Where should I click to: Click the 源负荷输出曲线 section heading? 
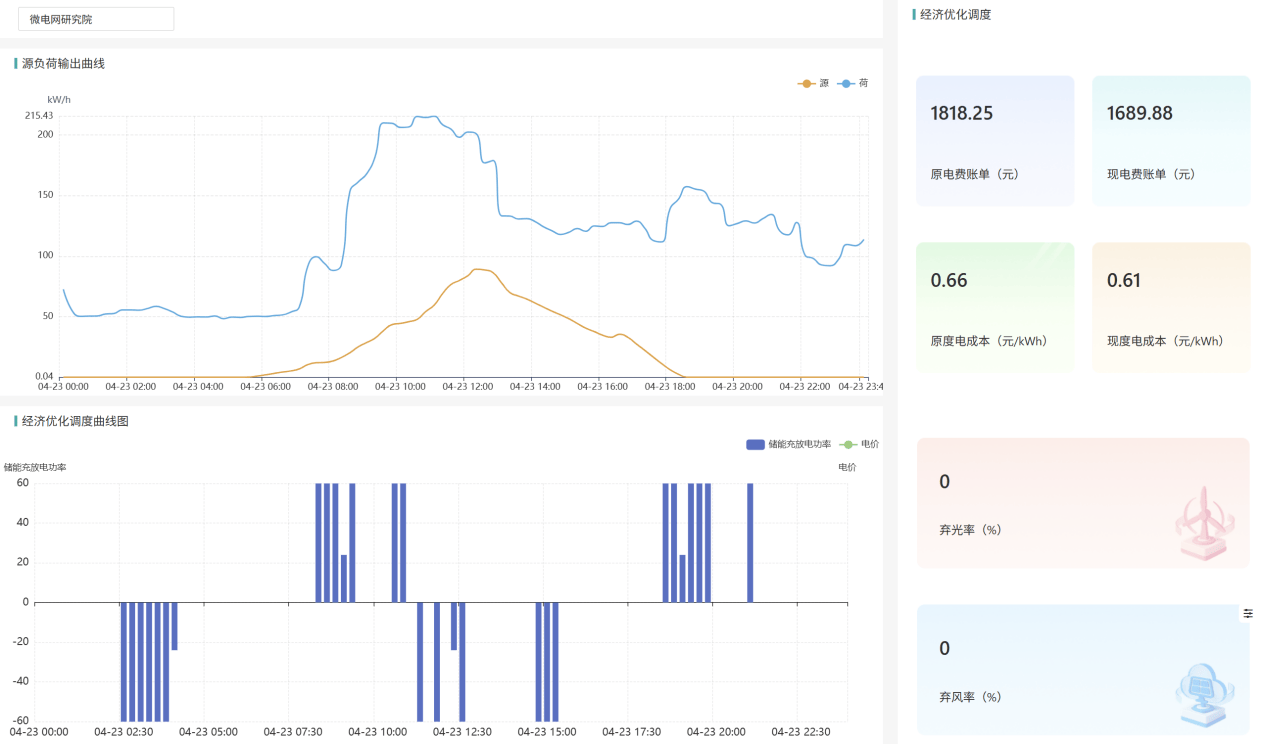pyautogui.click(x=63, y=63)
